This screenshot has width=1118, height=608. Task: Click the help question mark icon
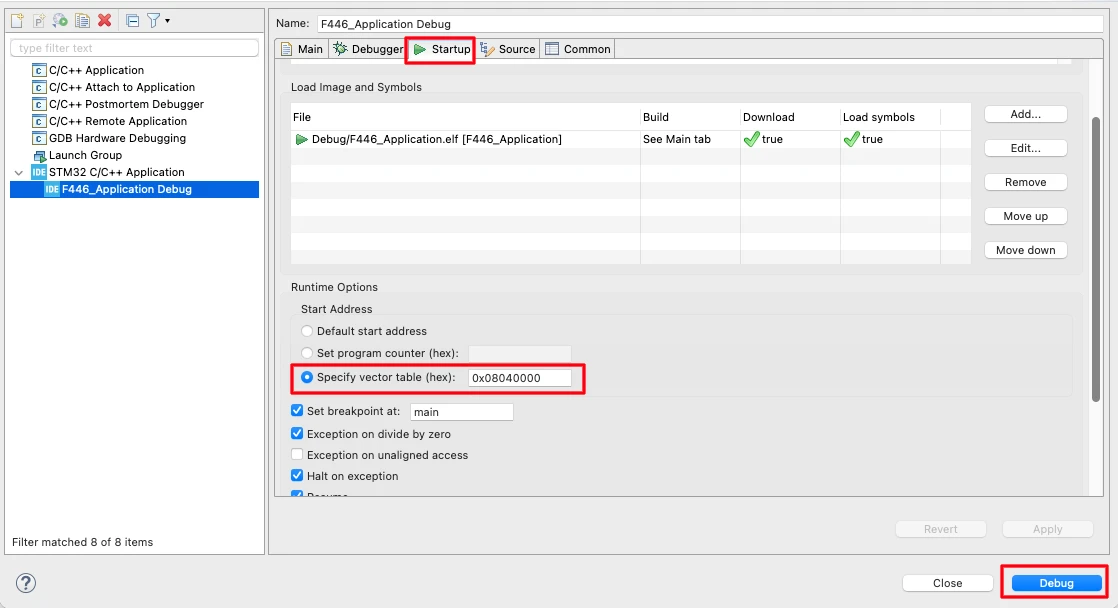pos(25,583)
